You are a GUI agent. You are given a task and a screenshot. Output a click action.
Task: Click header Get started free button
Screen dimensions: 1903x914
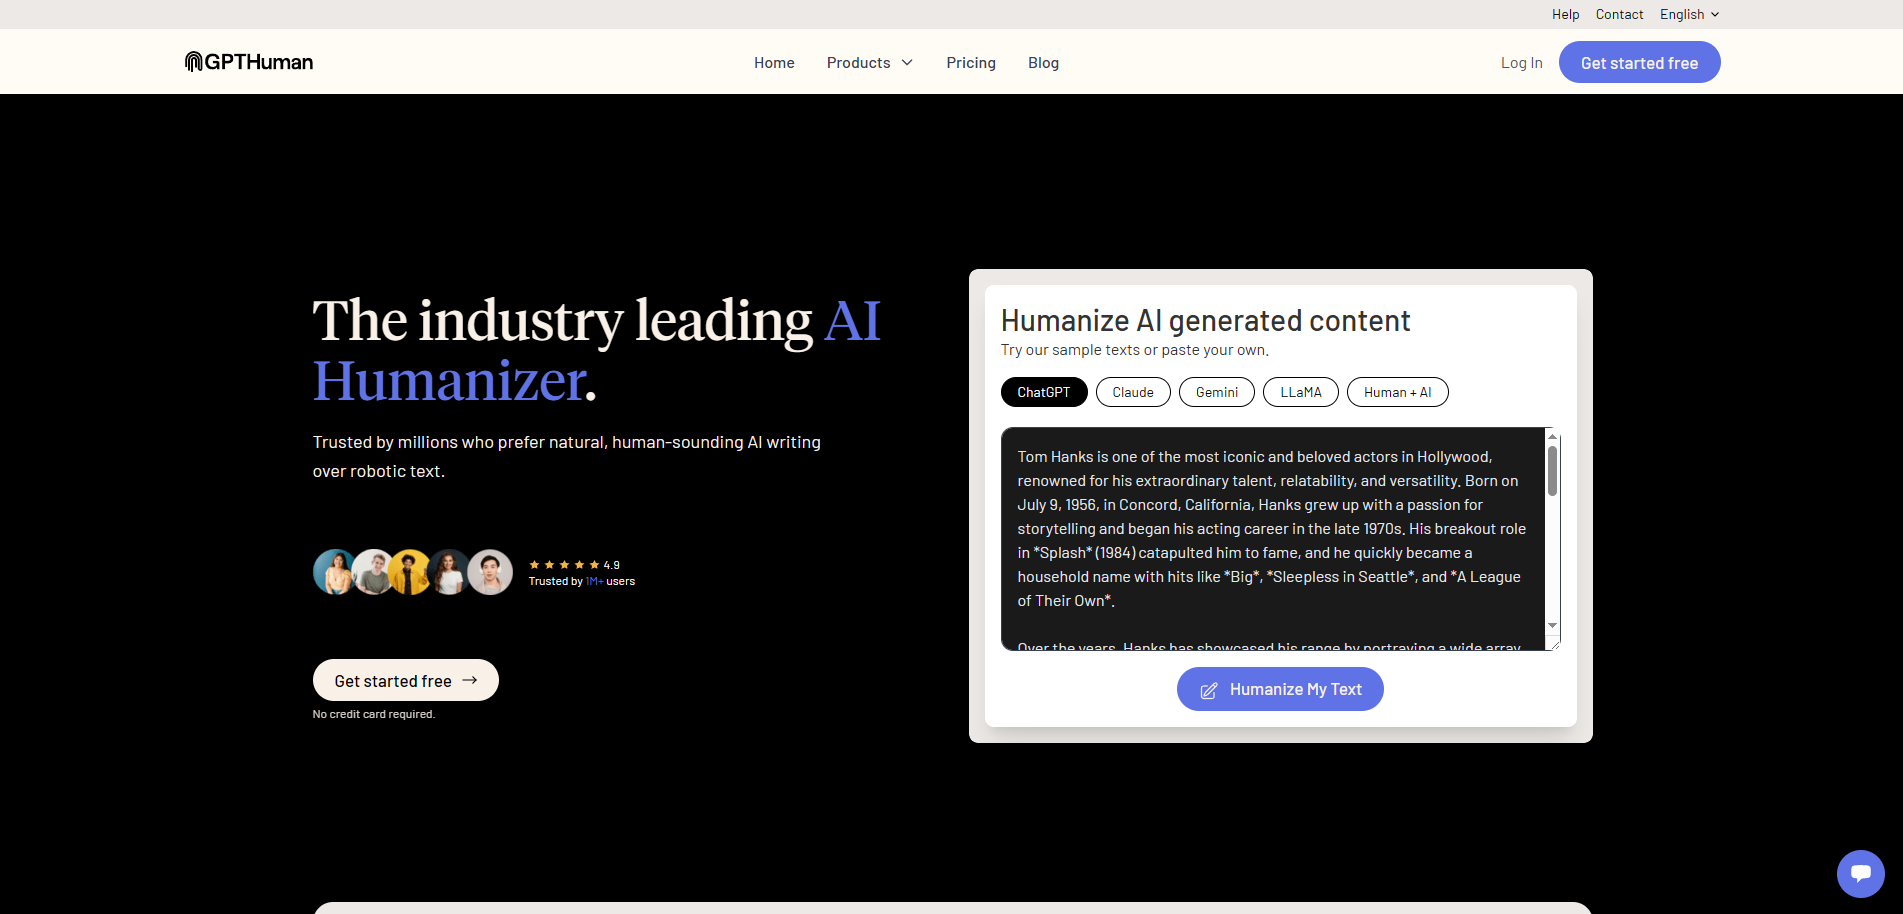tap(1639, 62)
